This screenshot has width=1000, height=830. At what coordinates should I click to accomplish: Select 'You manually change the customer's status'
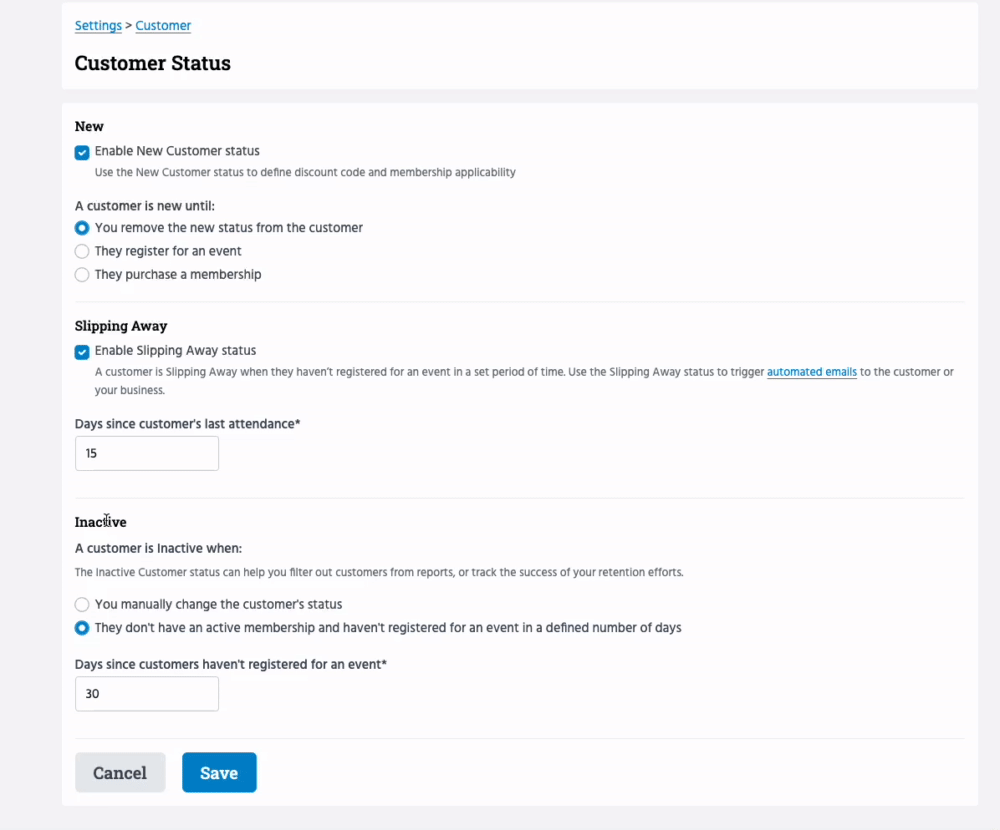click(82, 605)
